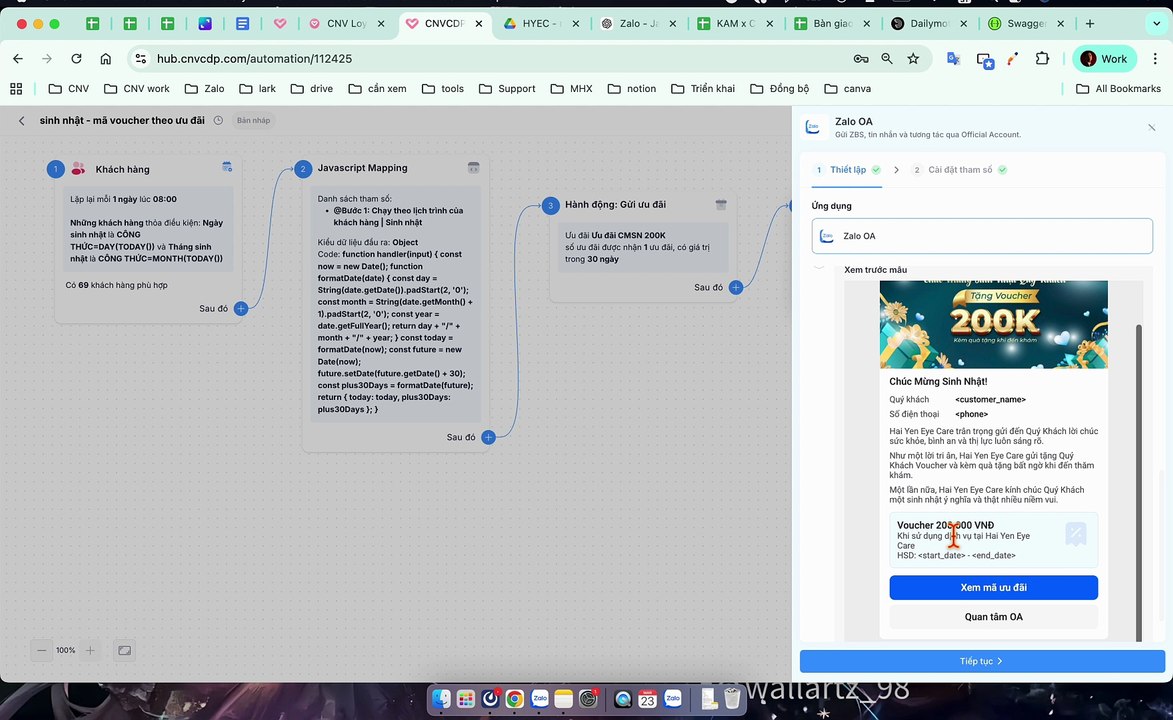The image size is (1173, 720).
Task: Click Quan tâm OA button in preview
Action: (x=993, y=617)
